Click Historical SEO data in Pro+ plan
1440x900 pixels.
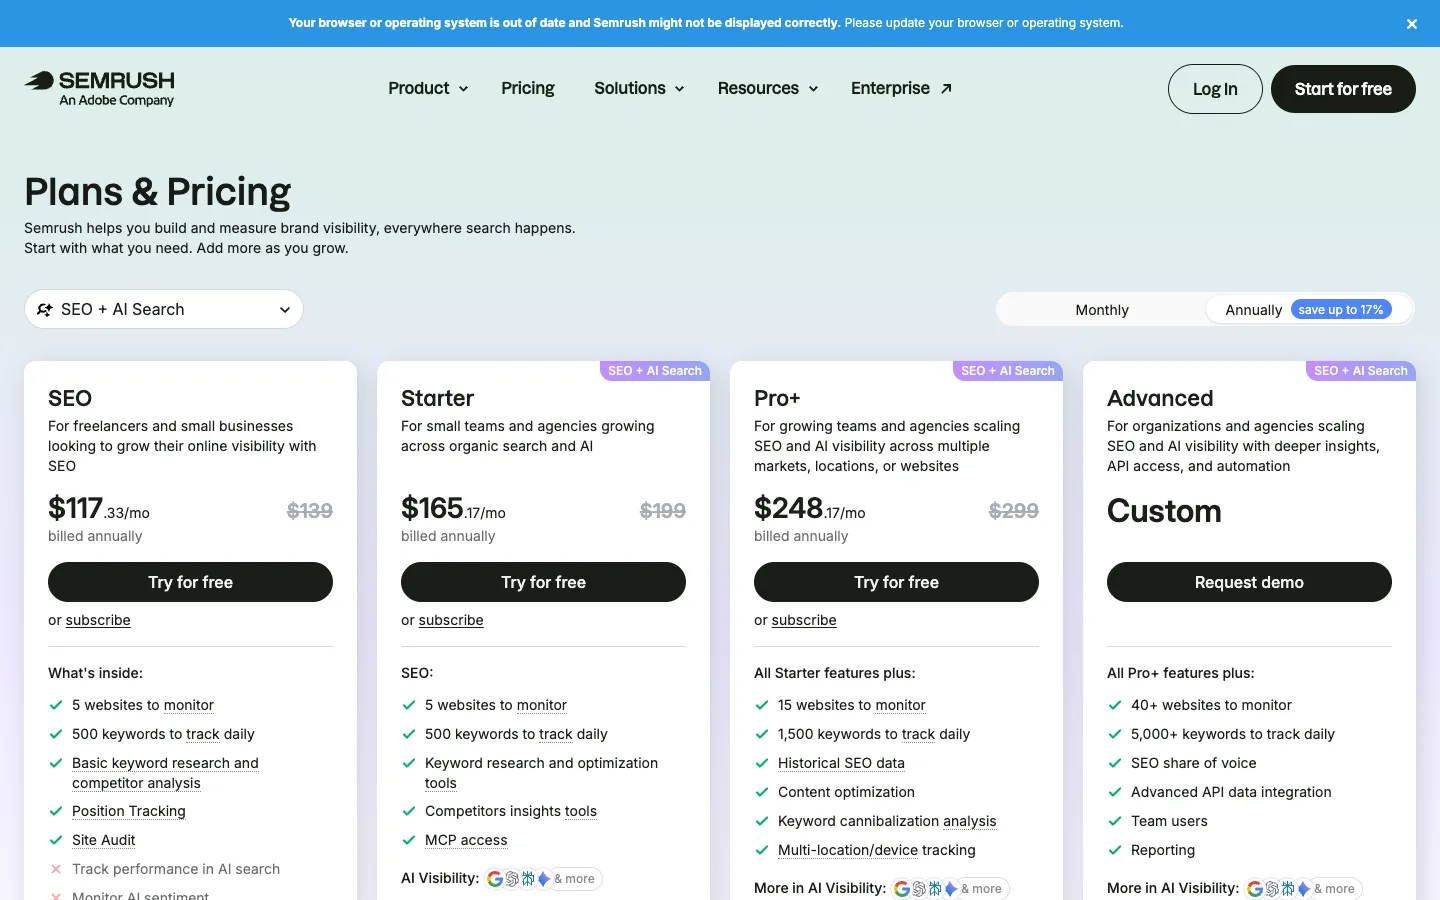[x=841, y=763]
